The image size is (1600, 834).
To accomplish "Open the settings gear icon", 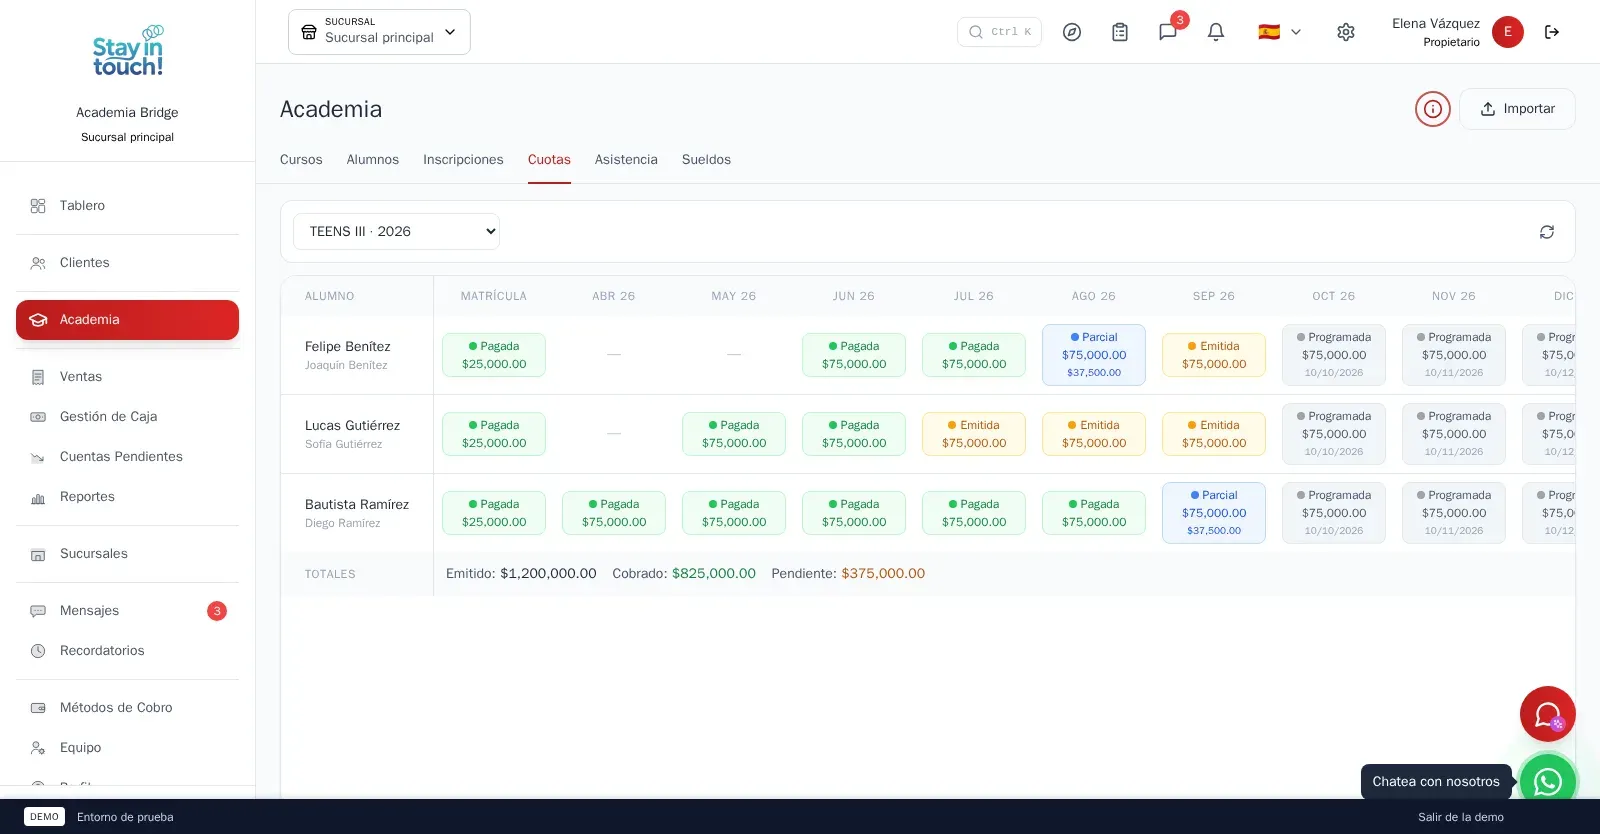I will (1346, 32).
